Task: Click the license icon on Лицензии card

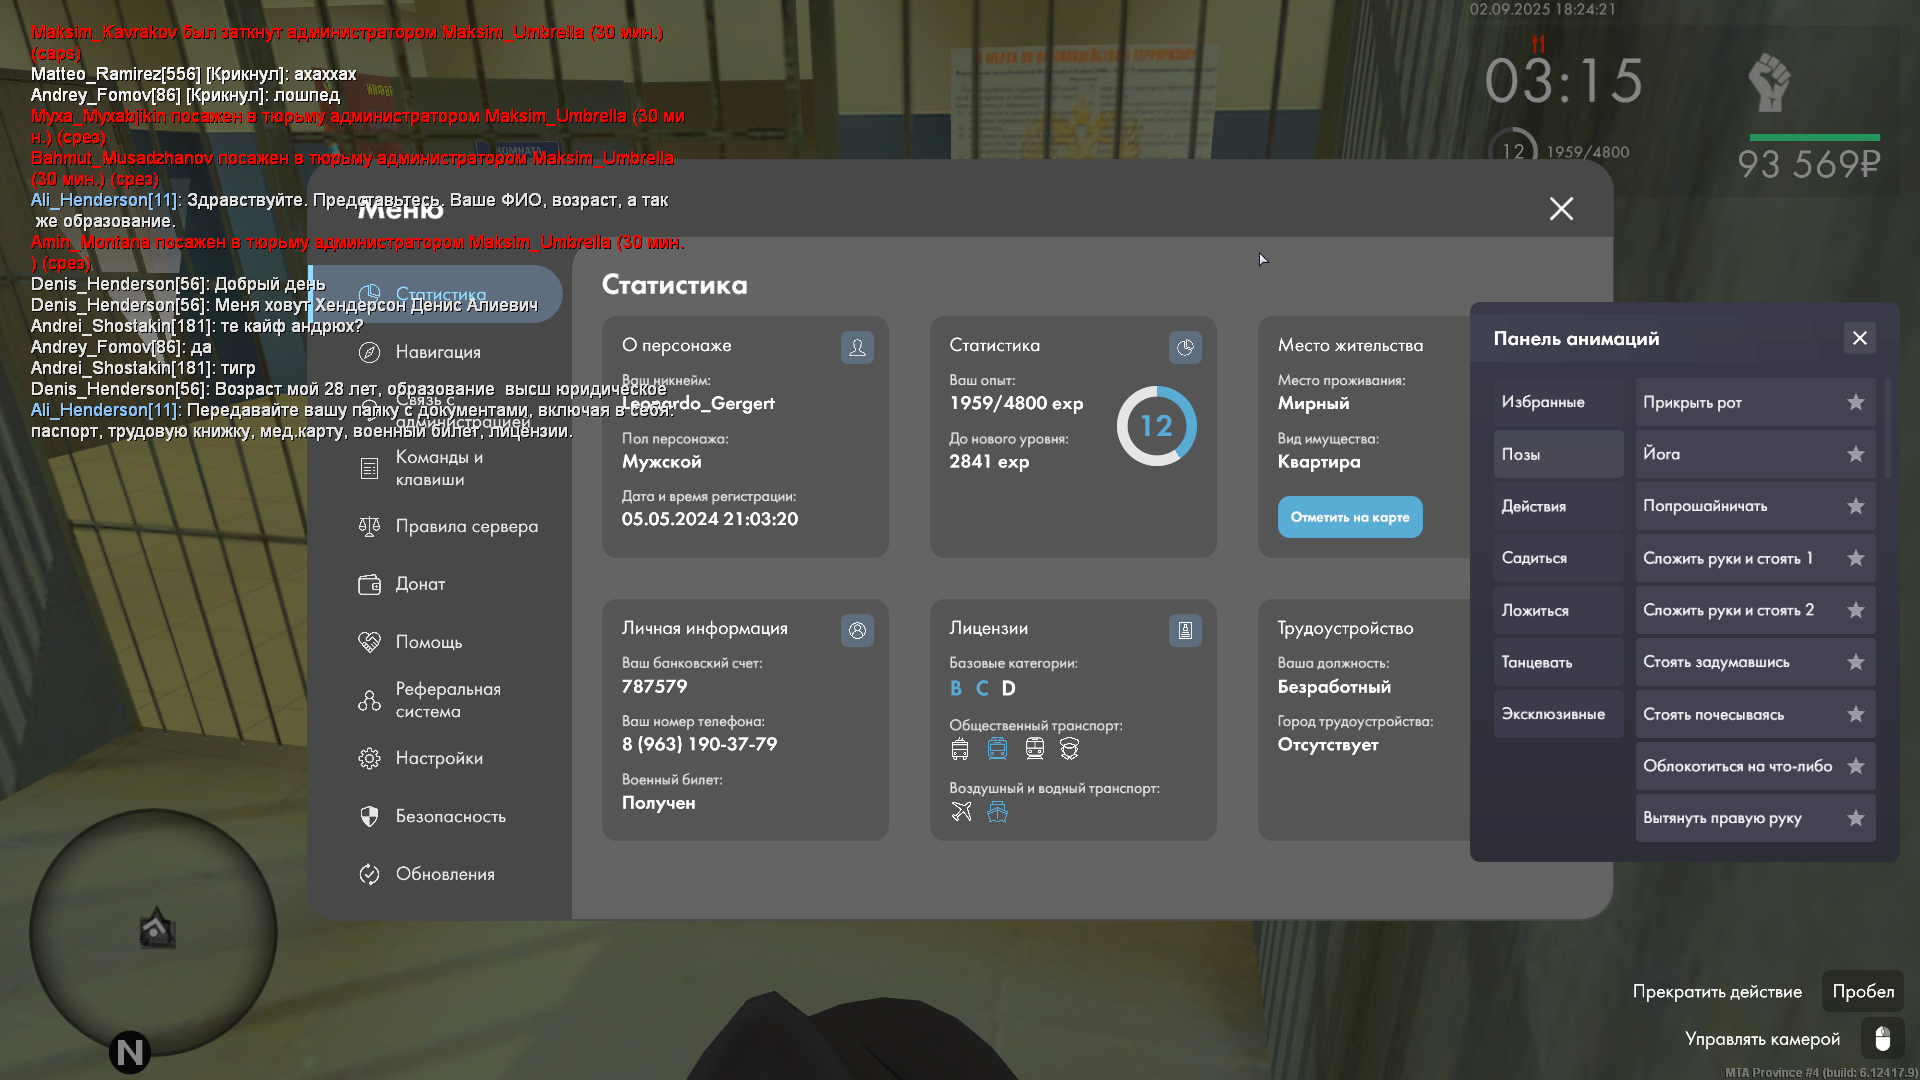Action: 1185,631
